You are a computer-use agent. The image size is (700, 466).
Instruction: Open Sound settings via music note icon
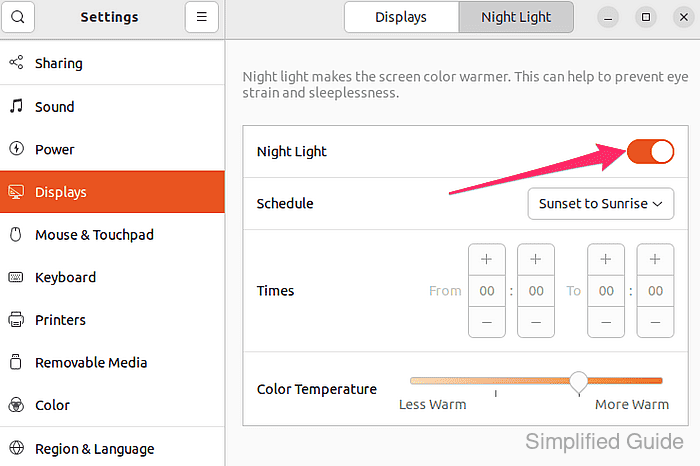16,106
